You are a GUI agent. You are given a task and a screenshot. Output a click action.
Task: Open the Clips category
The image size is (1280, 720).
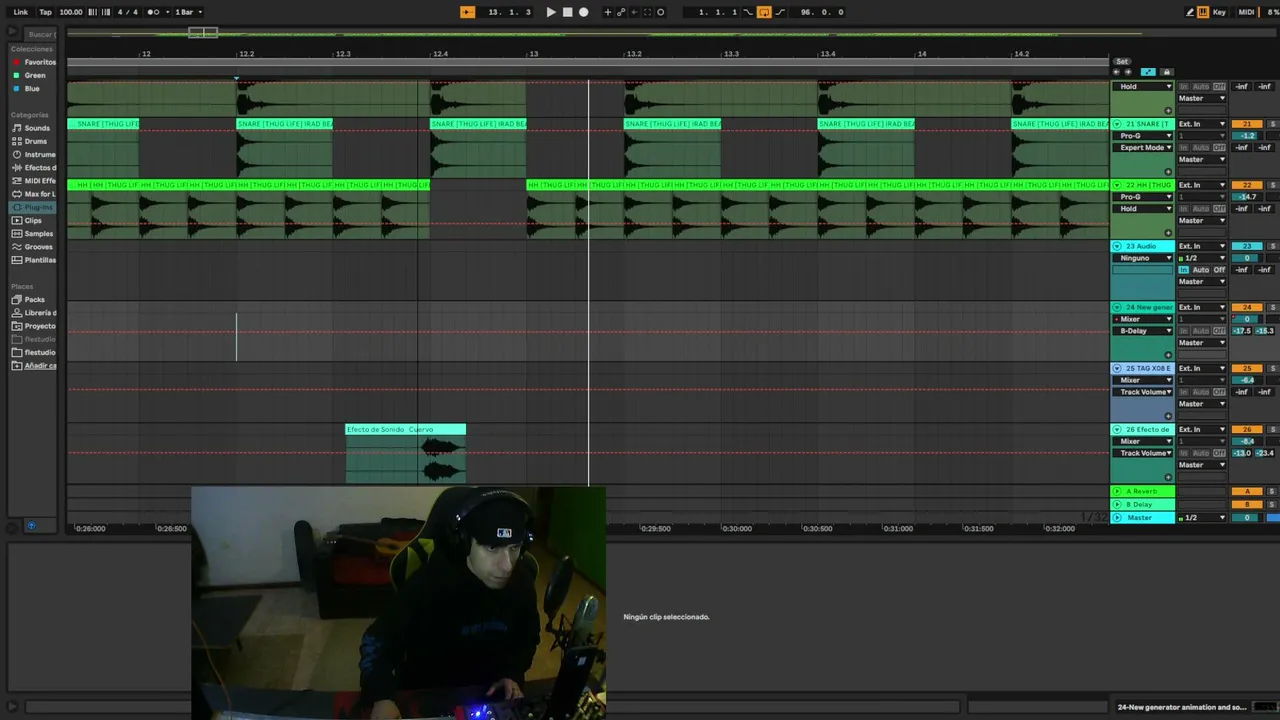coord(33,220)
